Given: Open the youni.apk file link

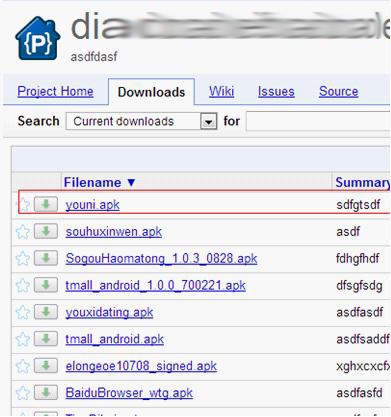Looking at the screenshot, I should coord(93,205).
